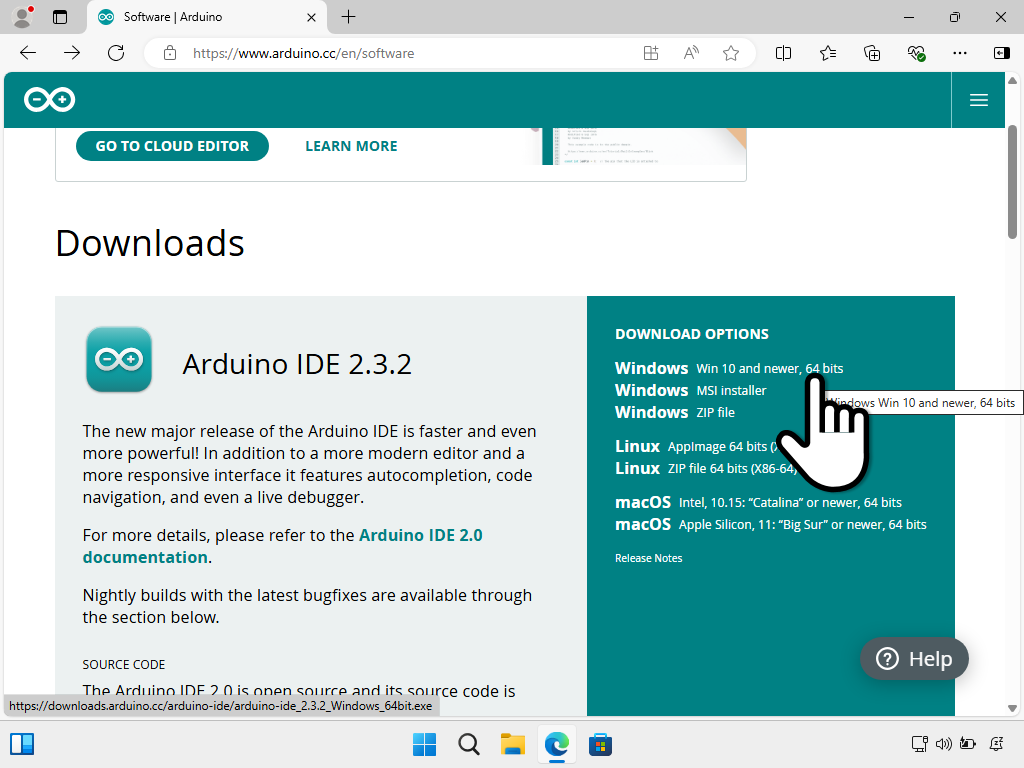Image resolution: width=1024 pixels, height=768 pixels.
Task: Click the scrollbar down arrow
Action: point(1012,708)
